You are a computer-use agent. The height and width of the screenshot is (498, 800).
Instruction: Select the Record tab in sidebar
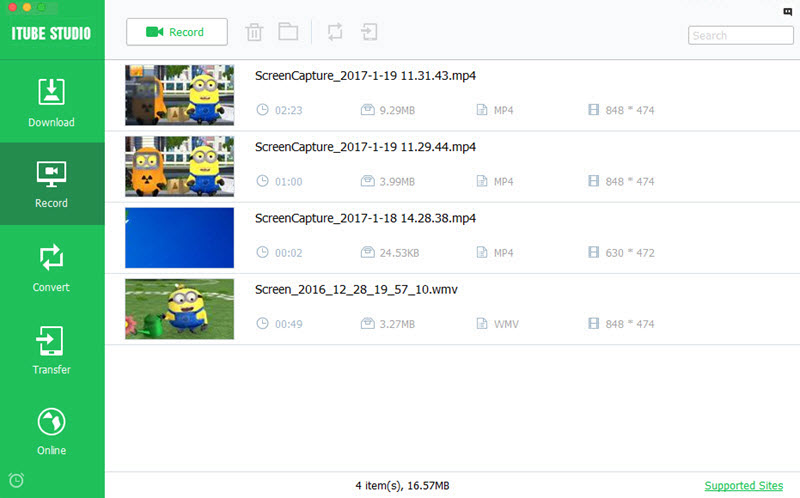[52, 184]
